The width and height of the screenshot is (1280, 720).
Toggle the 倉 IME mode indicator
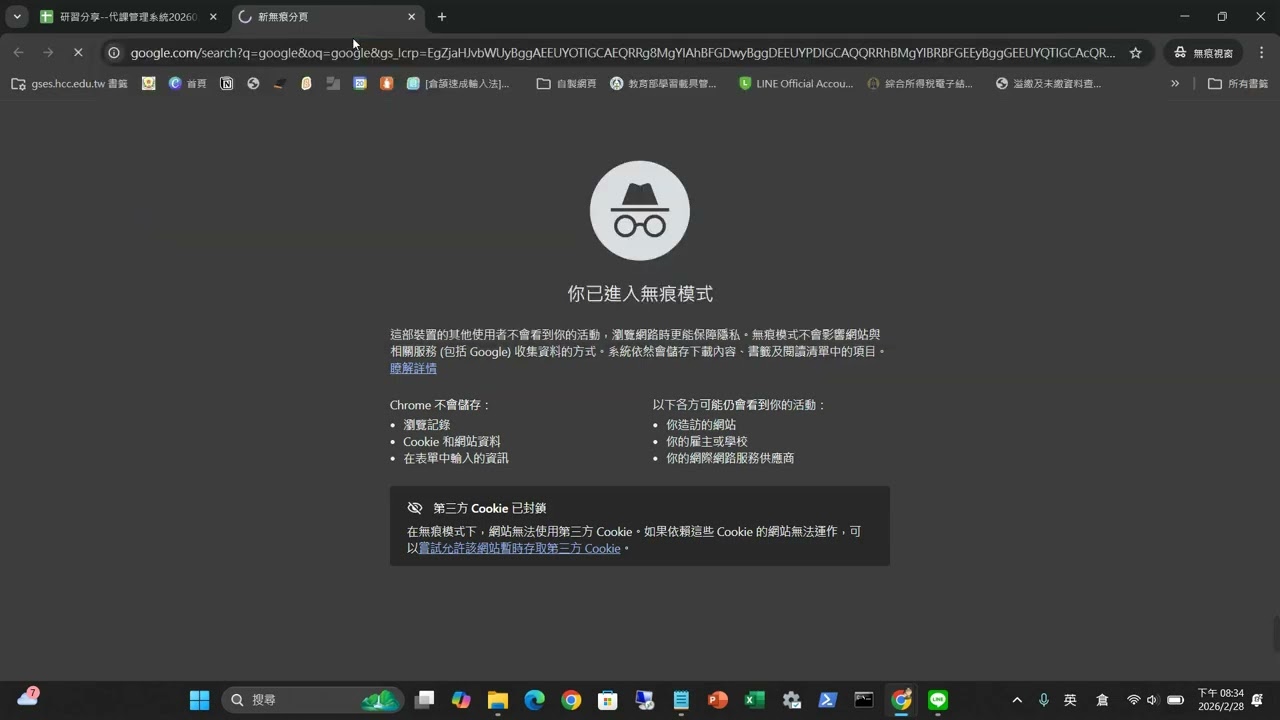tap(1102, 700)
